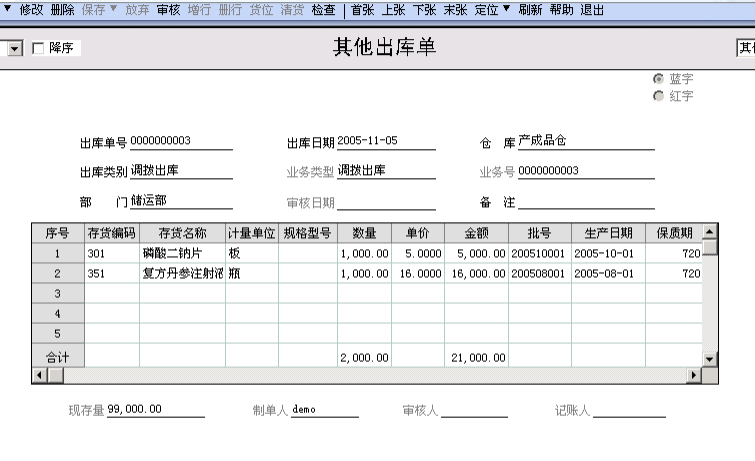
Task: Click cell 磷酸二钠片 in the table
Action: (182, 253)
